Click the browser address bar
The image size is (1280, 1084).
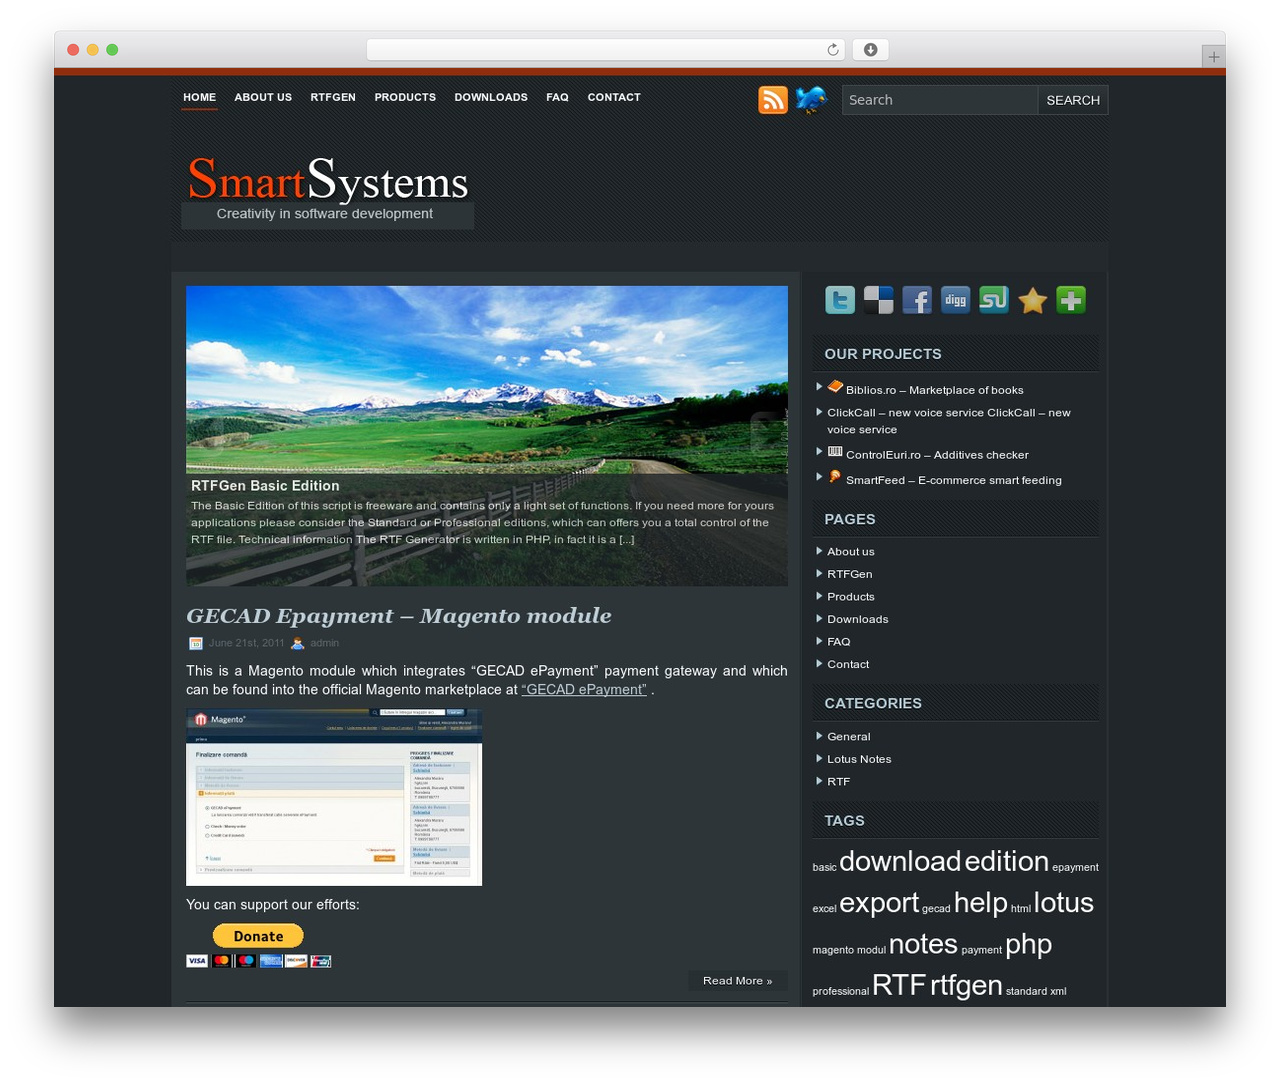pyautogui.click(x=605, y=50)
